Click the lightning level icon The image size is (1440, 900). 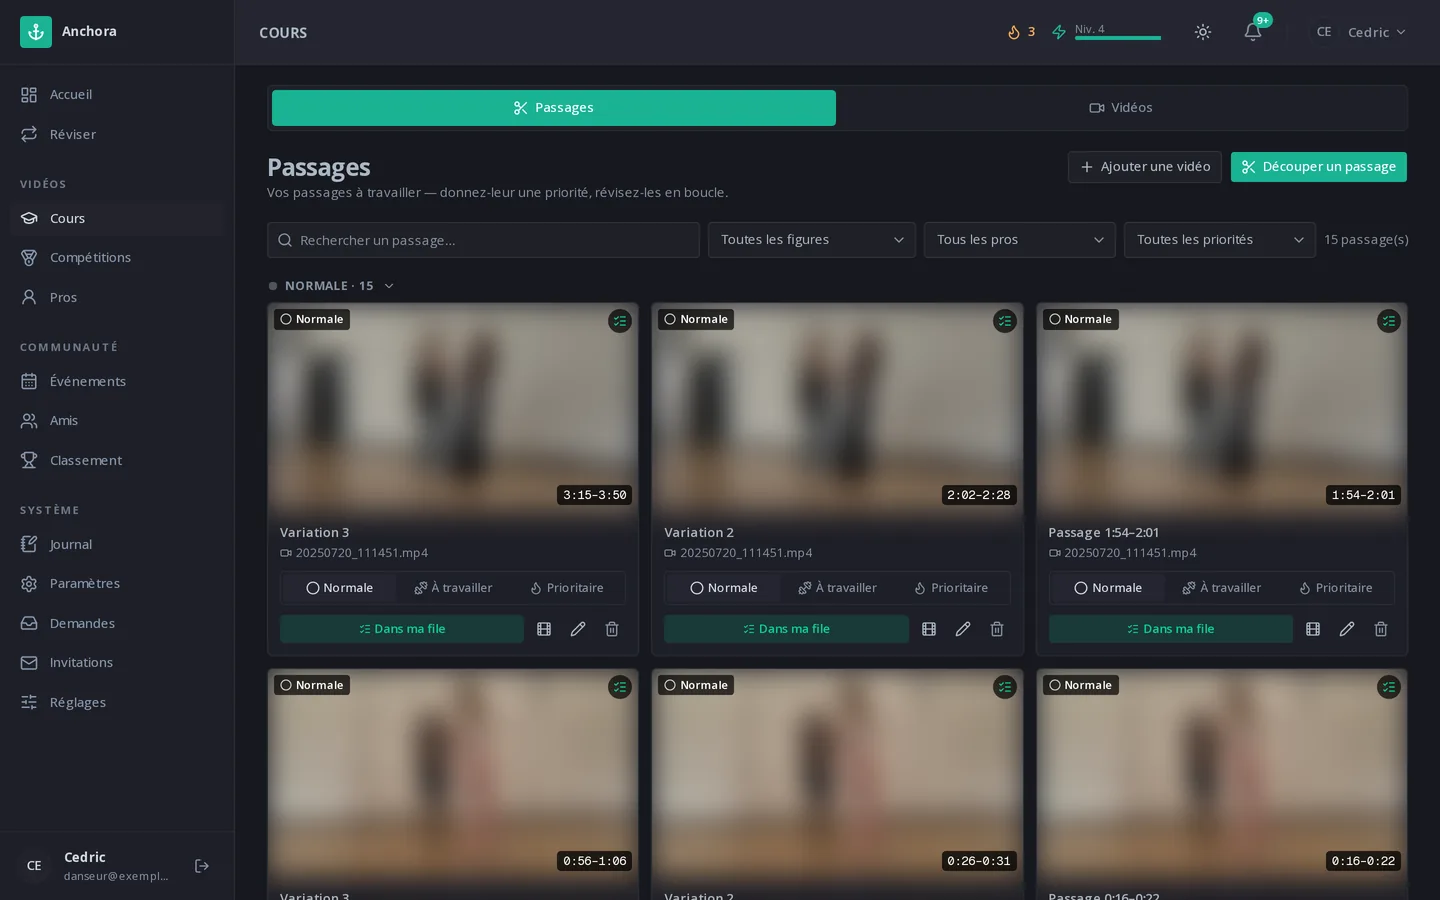coord(1059,32)
